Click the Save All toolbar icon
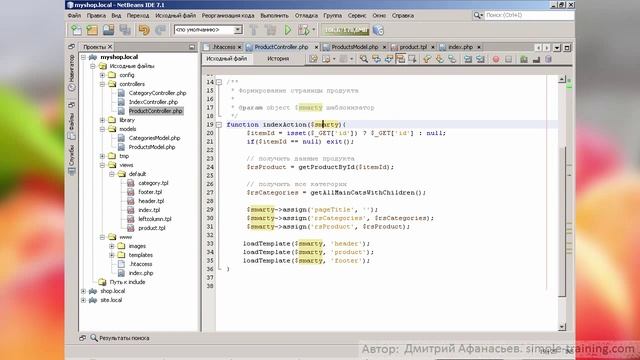 pos(125,30)
